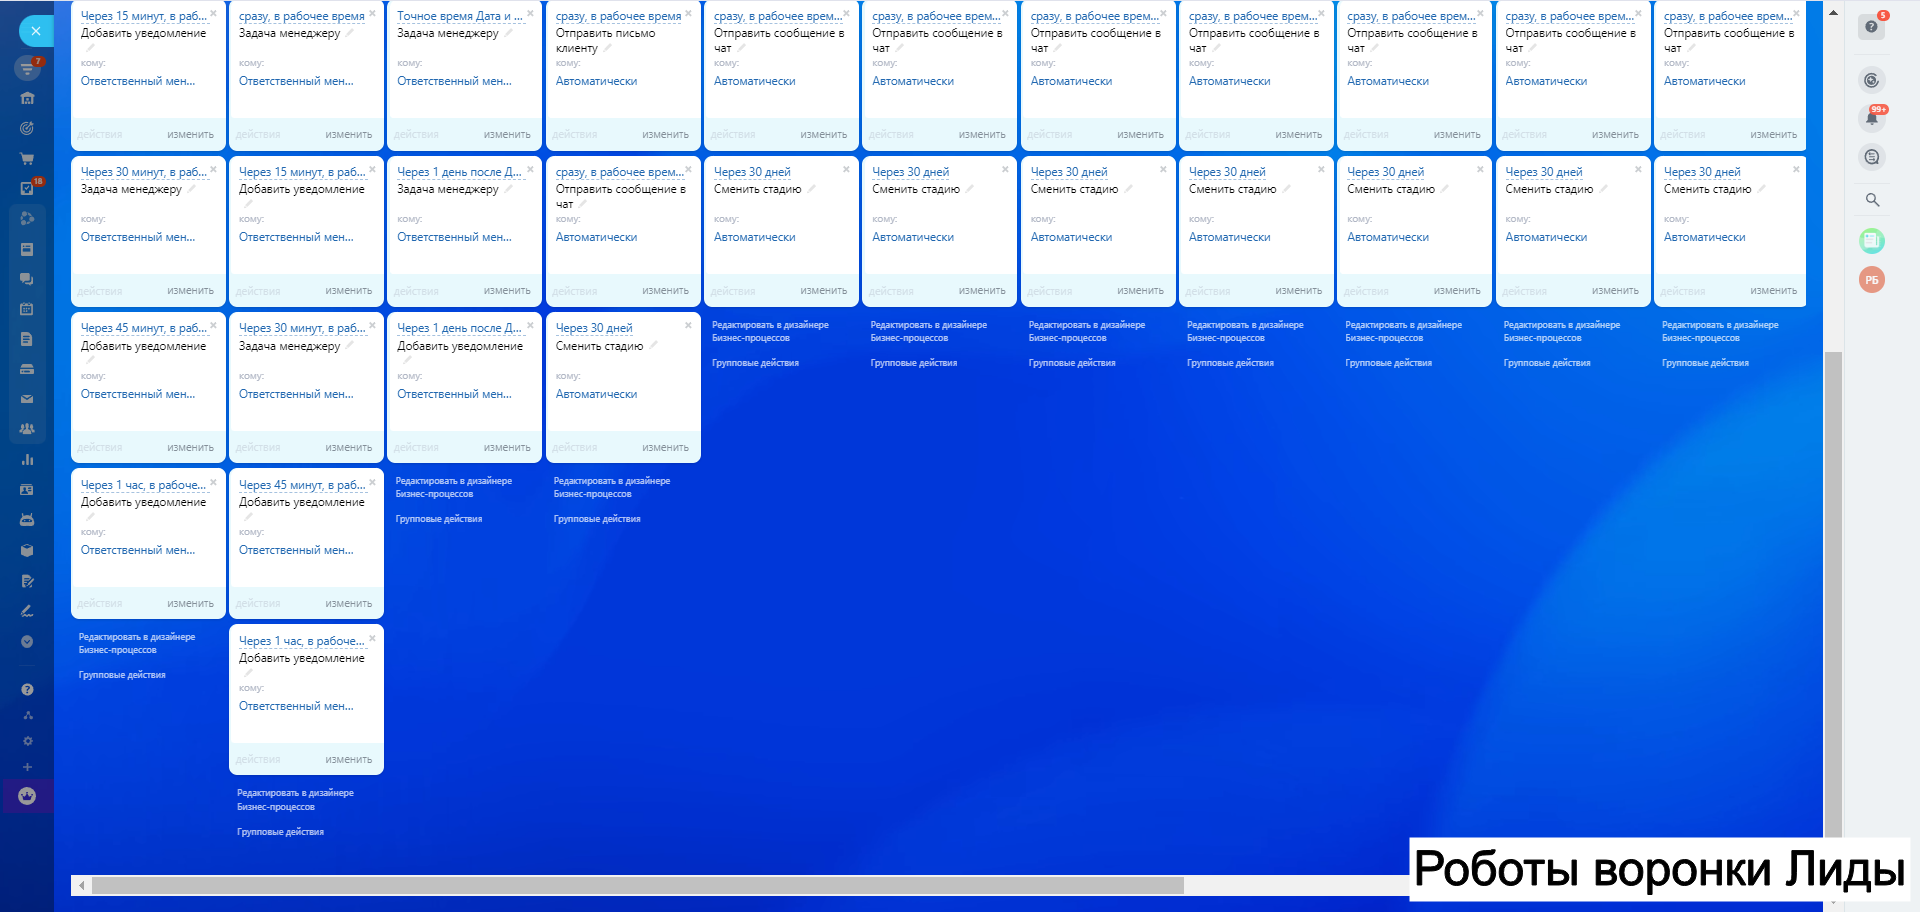This screenshot has height=912, width=1920.
Task: Open the document-with-pencil icon in the left sidebar
Action: click(27, 581)
